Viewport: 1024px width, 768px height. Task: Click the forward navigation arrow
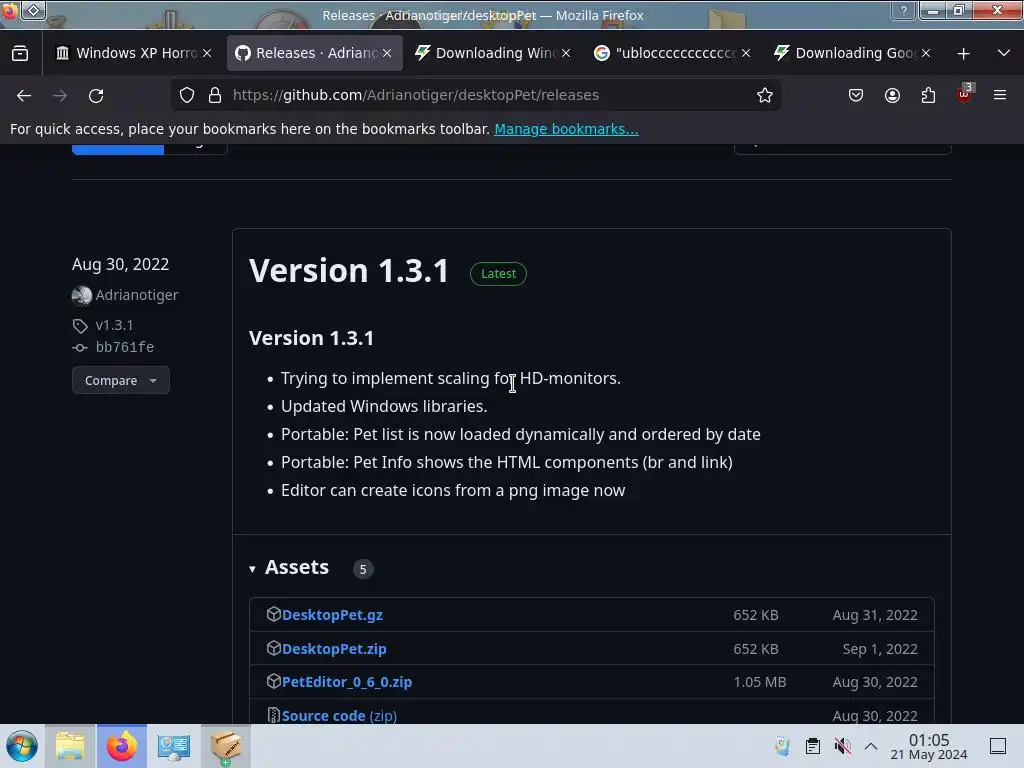[60, 95]
